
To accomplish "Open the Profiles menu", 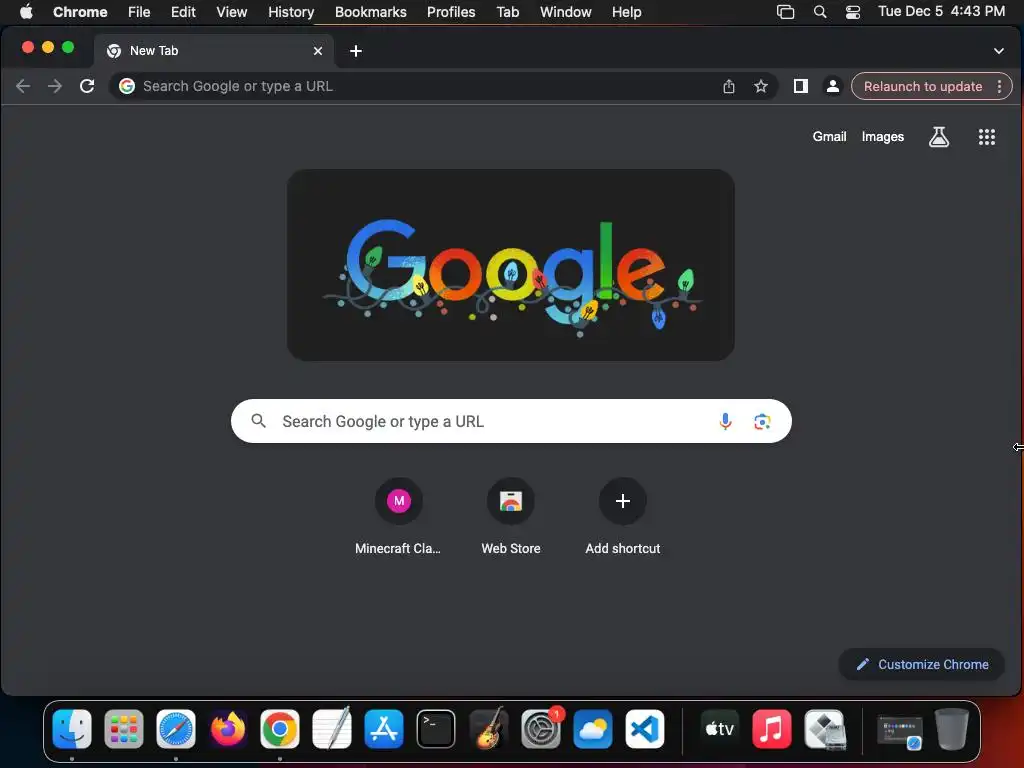I will click(451, 12).
